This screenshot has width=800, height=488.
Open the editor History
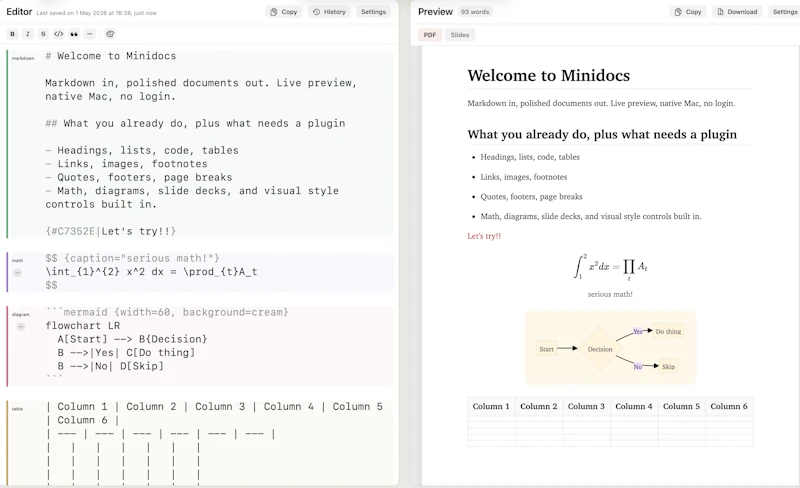click(x=329, y=12)
